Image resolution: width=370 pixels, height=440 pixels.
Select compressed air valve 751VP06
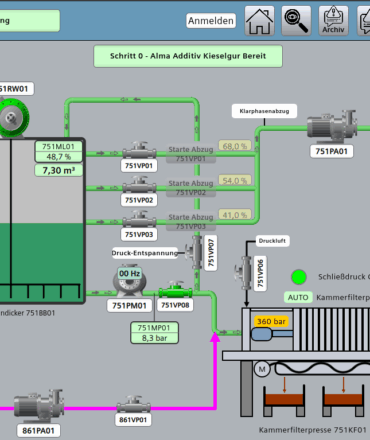pos(244,273)
